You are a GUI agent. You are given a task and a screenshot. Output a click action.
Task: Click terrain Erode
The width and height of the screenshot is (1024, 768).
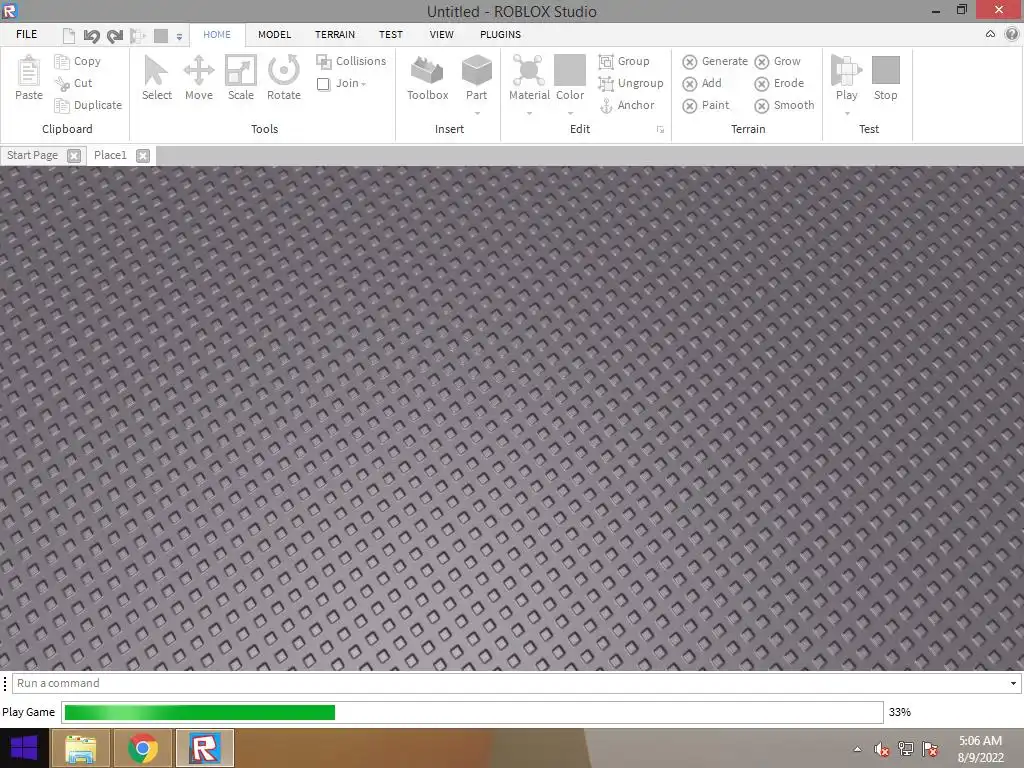click(779, 84)
